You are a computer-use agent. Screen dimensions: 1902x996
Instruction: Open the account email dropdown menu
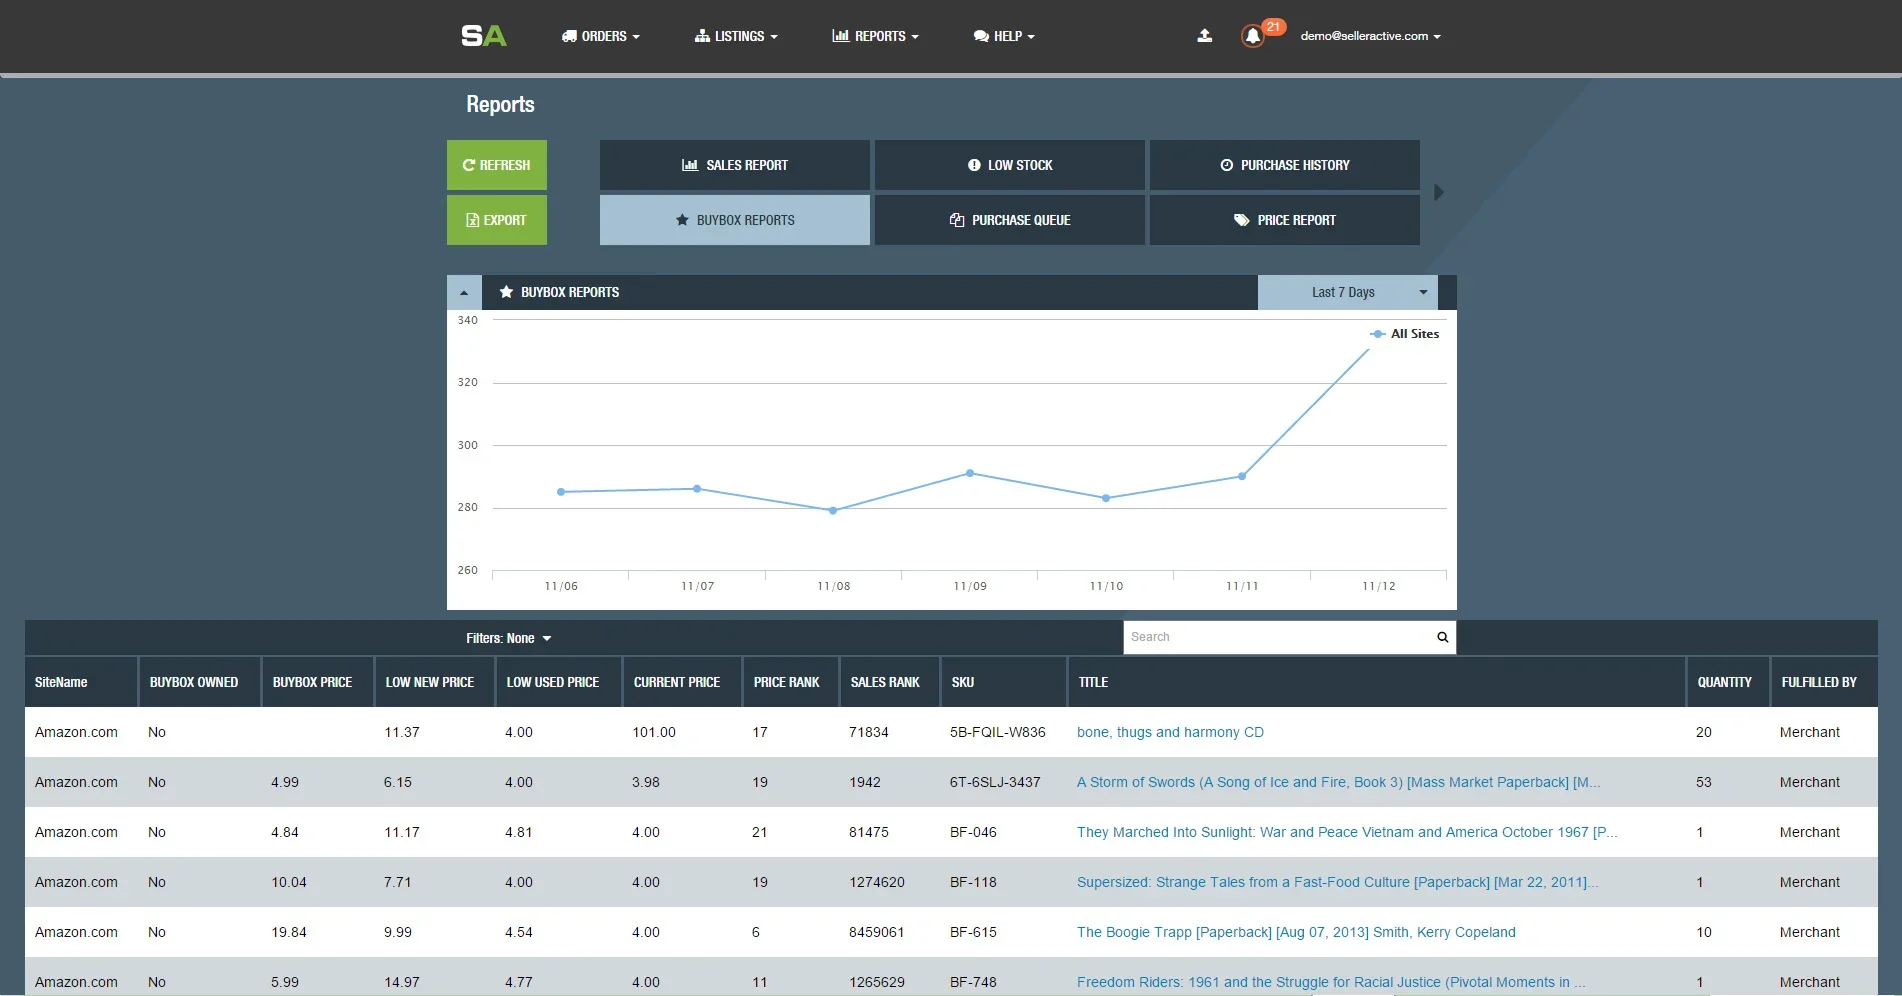1369,36
